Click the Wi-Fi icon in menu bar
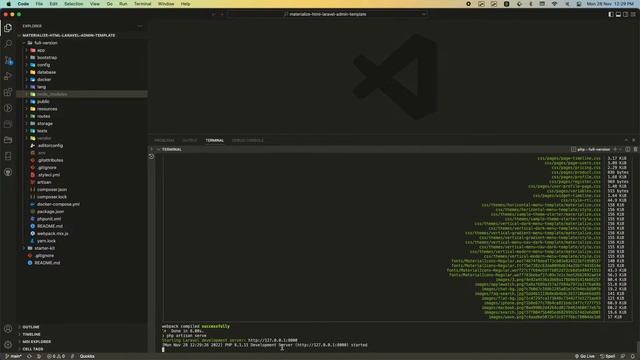The height and width of the screenshot is (360, 640). [554, 4]
